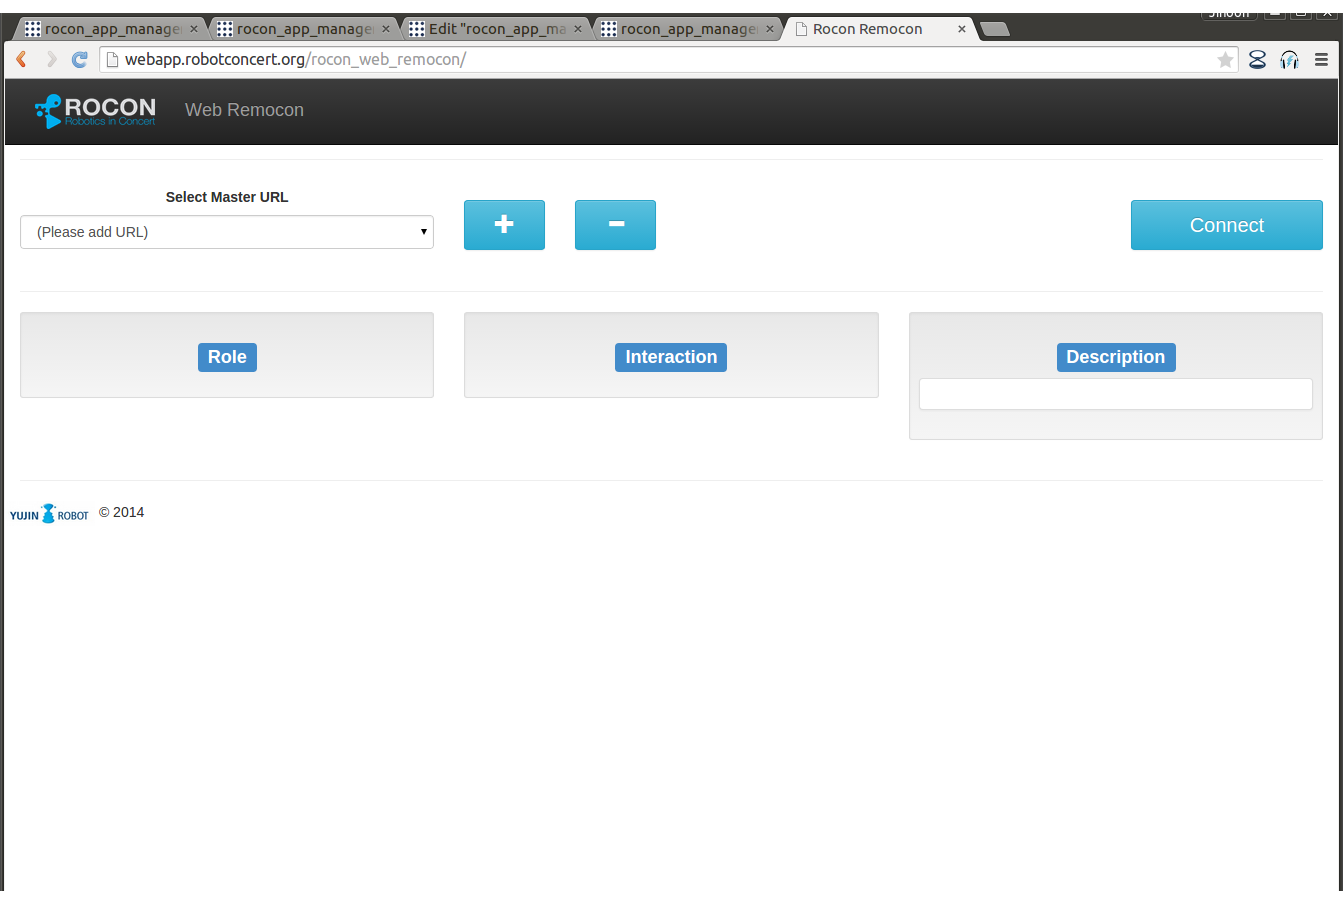
Task: Click the Yujin Robot footer logo
Action: coord(49,514)
